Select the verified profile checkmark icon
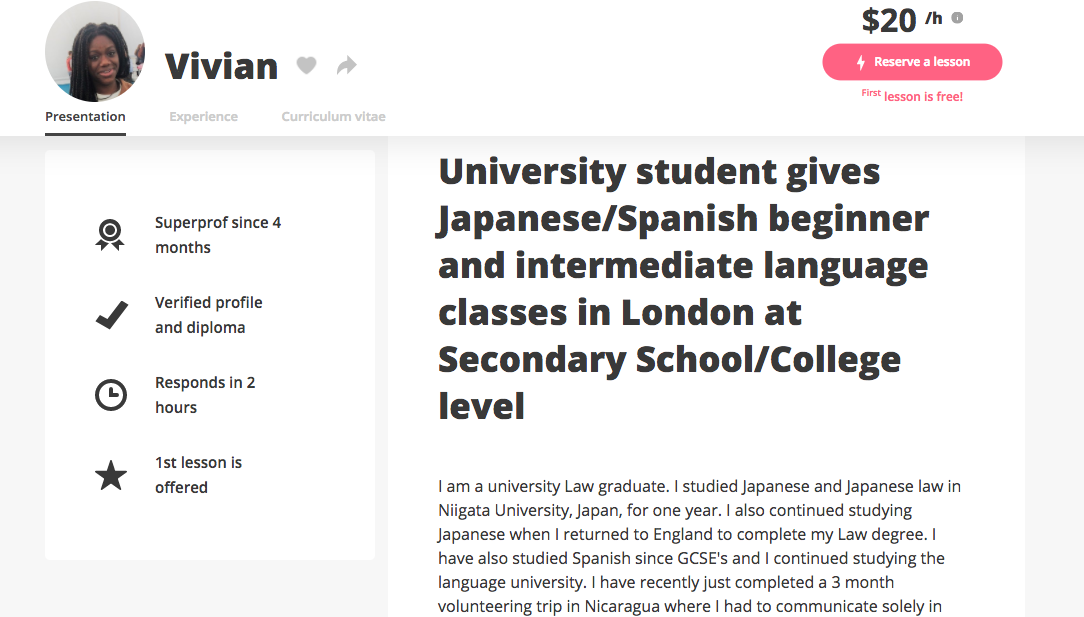 tap(111, 314)
